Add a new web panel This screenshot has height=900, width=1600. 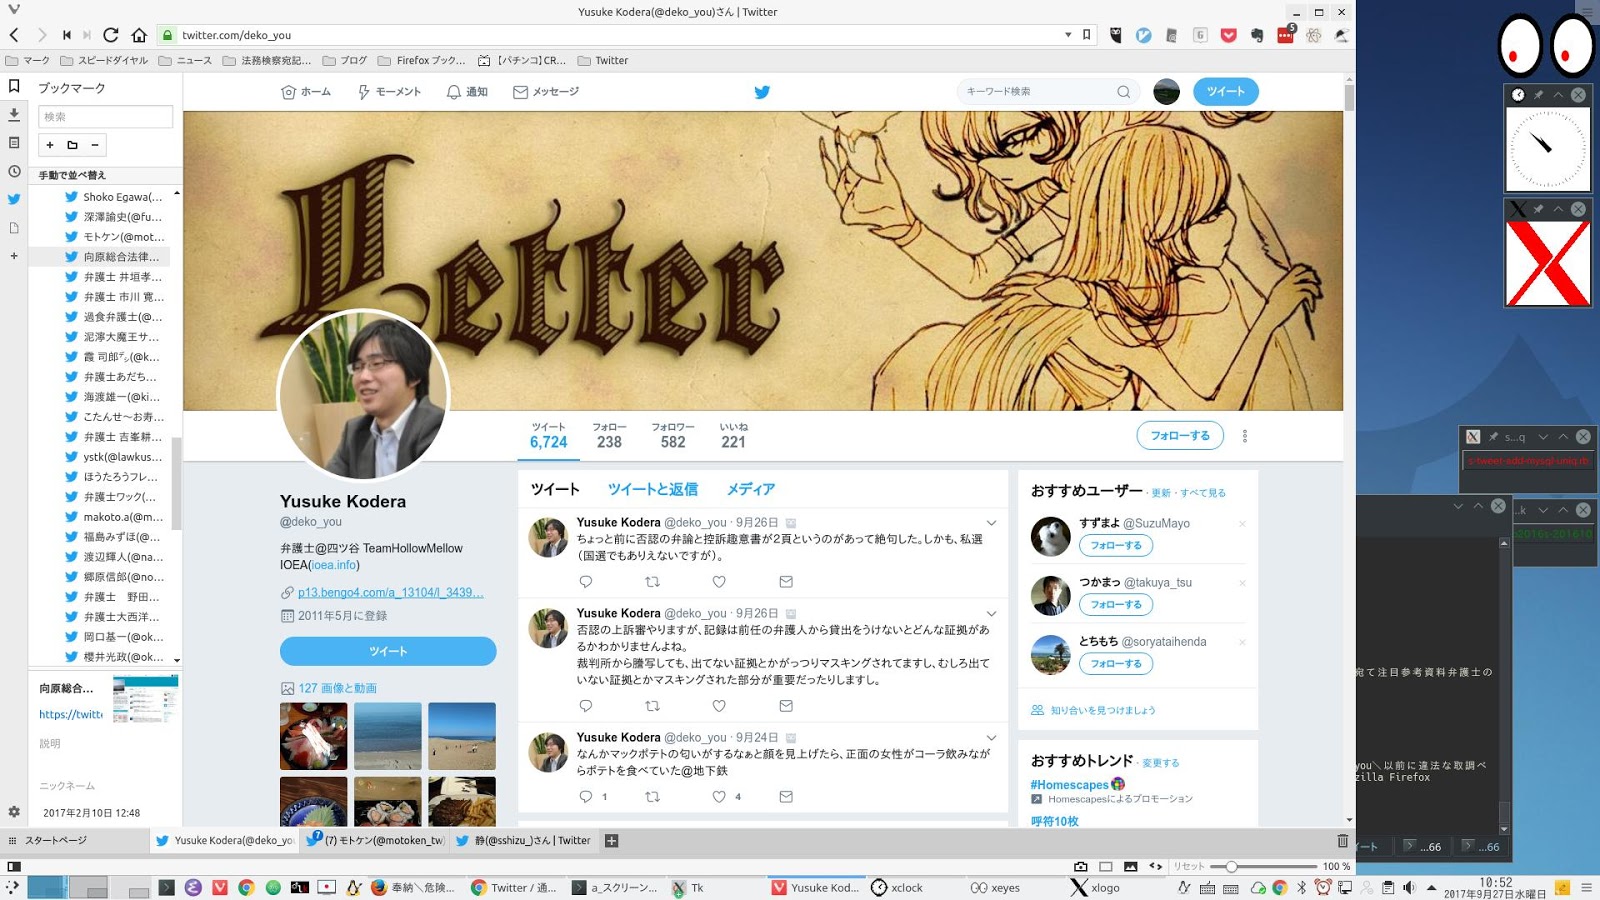pyautogui.click(x=14, y=256)
